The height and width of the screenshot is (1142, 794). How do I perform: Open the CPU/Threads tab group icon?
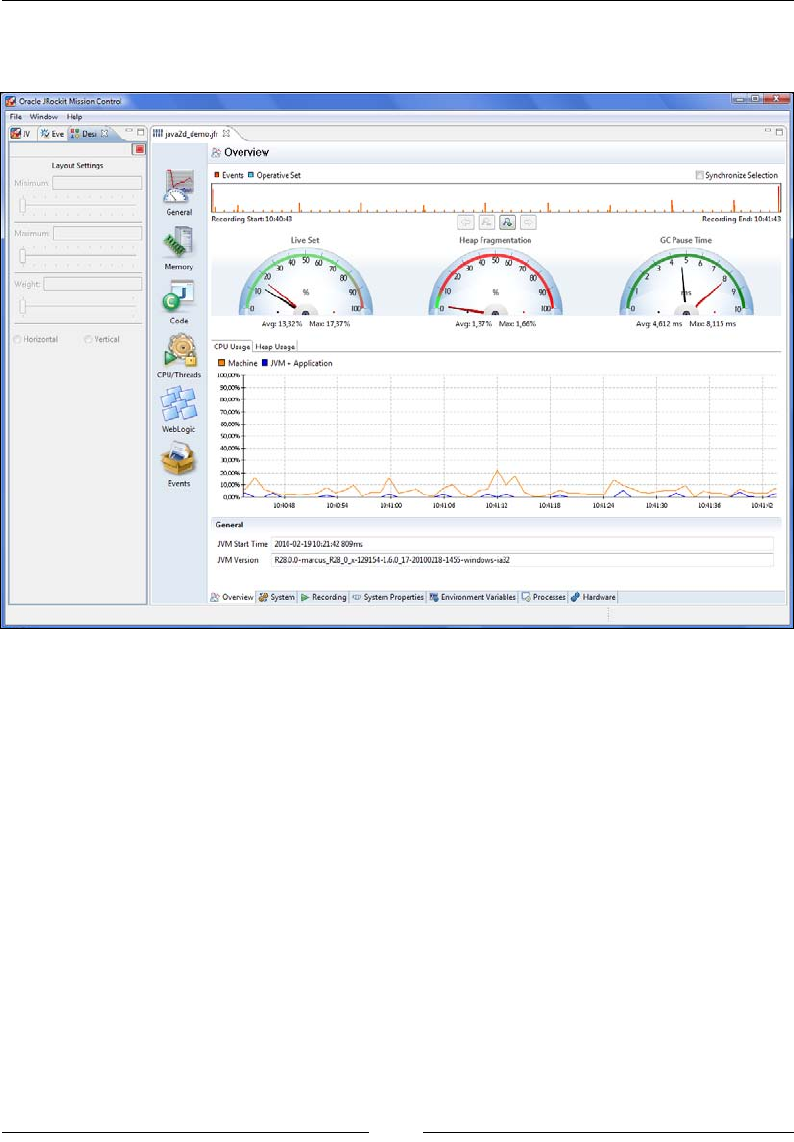(179, 351)
